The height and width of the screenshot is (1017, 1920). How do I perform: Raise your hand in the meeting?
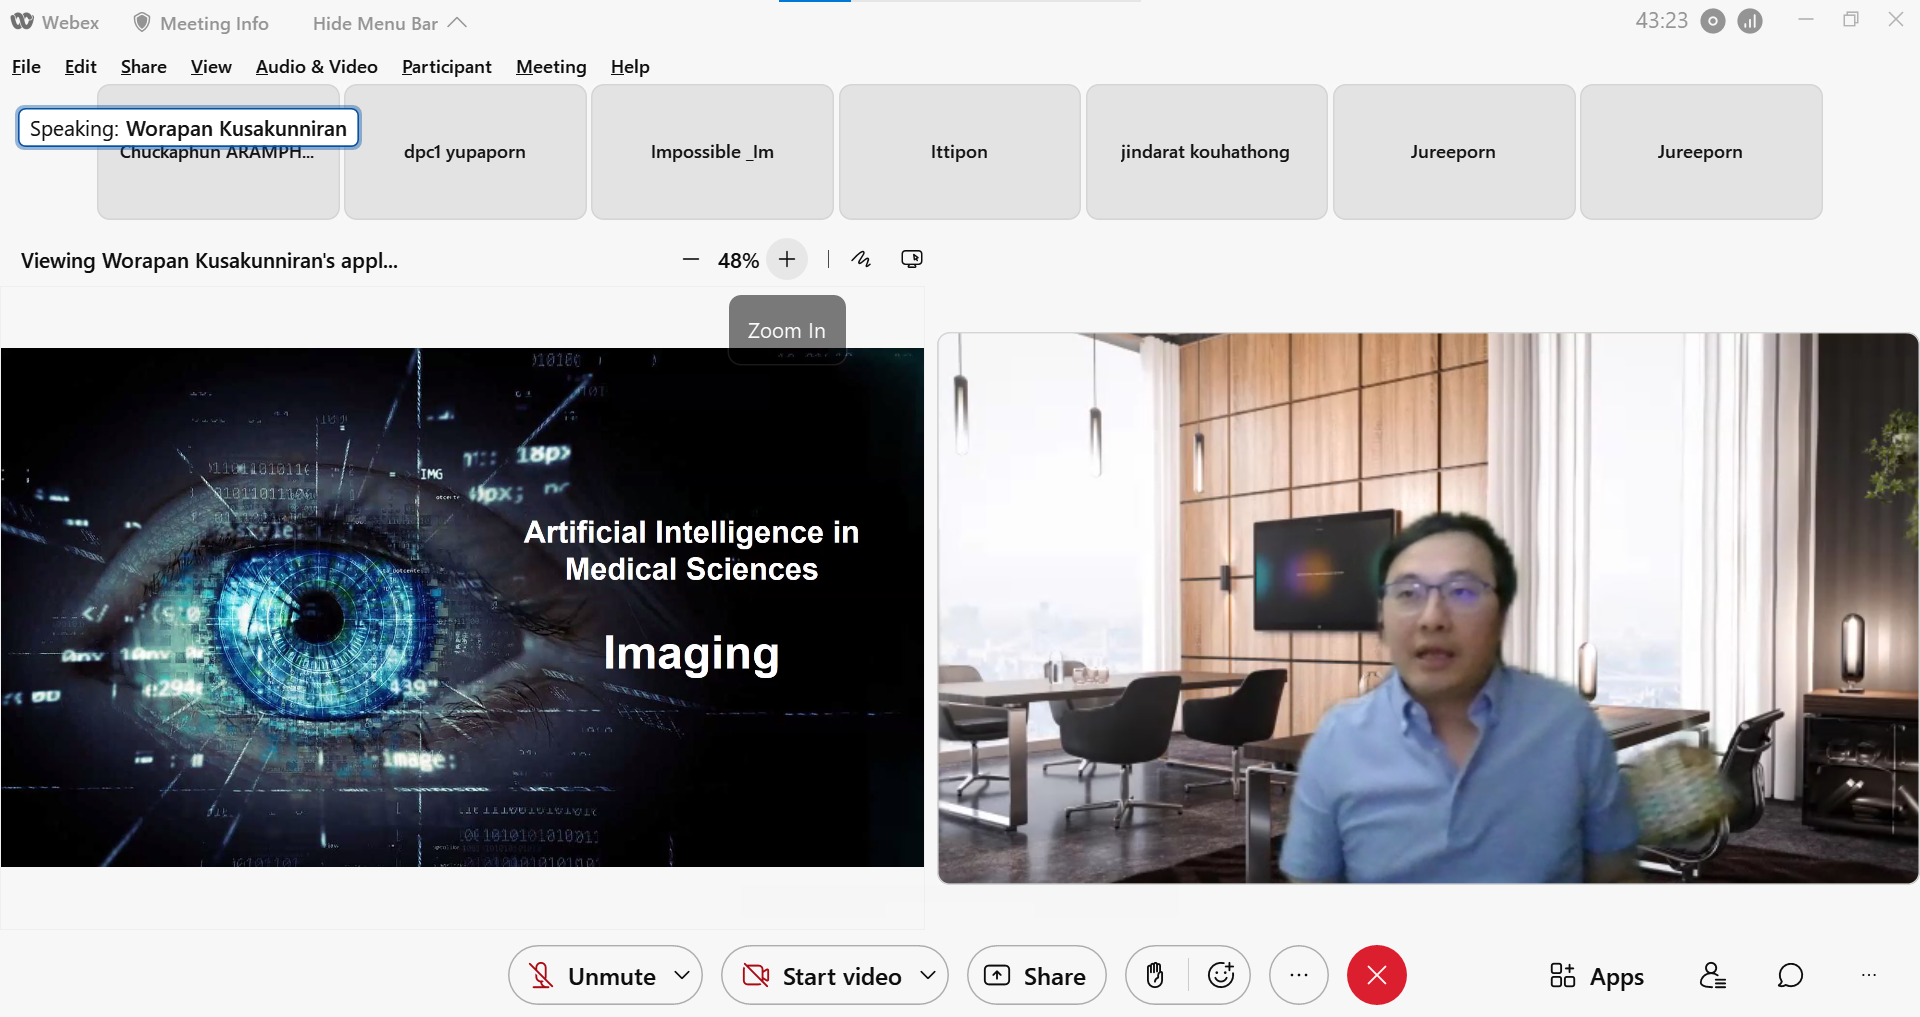pos(1155,975)
